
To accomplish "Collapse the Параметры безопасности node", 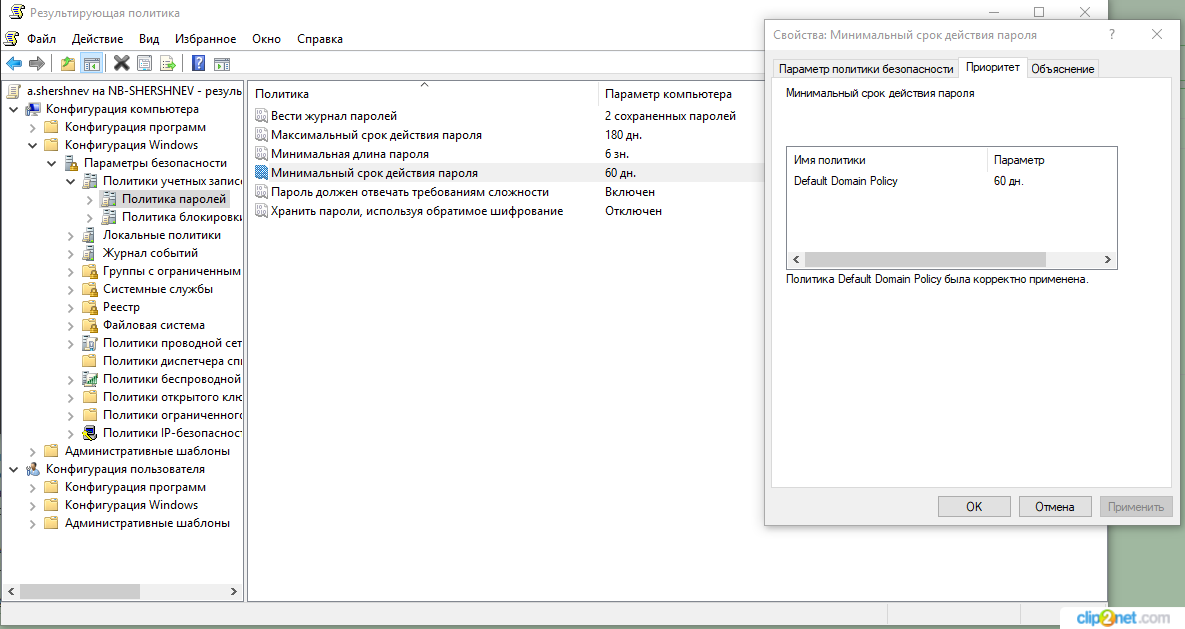I will 51,163.
